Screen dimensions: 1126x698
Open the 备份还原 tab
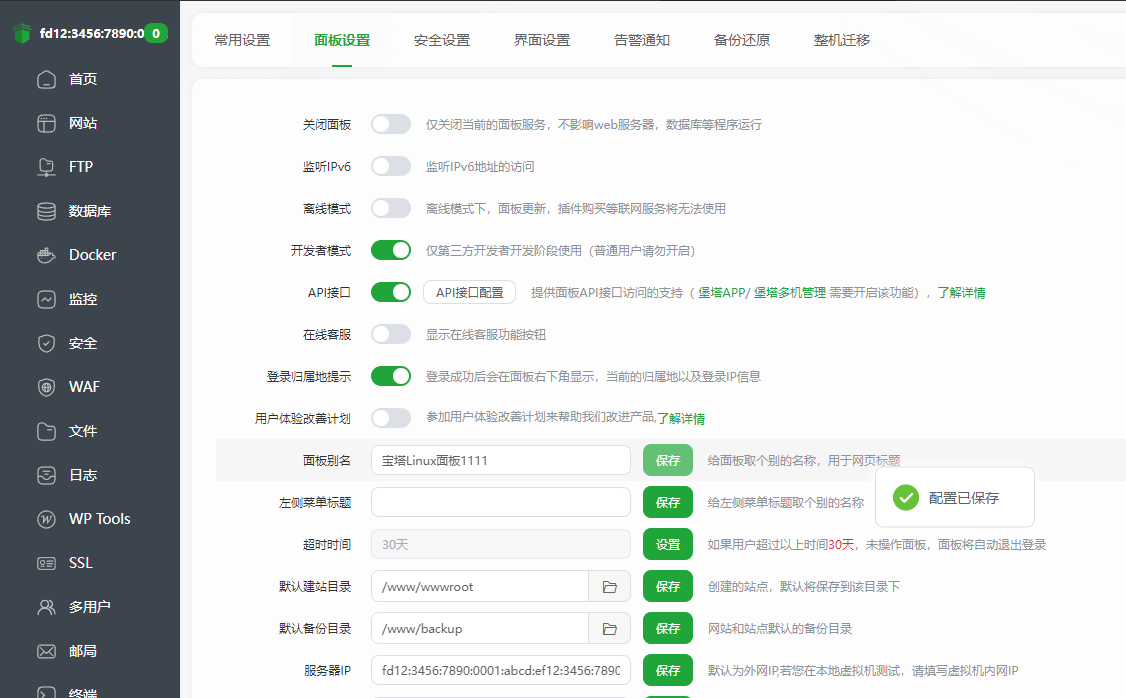pyautogui.click(x=742, y=40)
